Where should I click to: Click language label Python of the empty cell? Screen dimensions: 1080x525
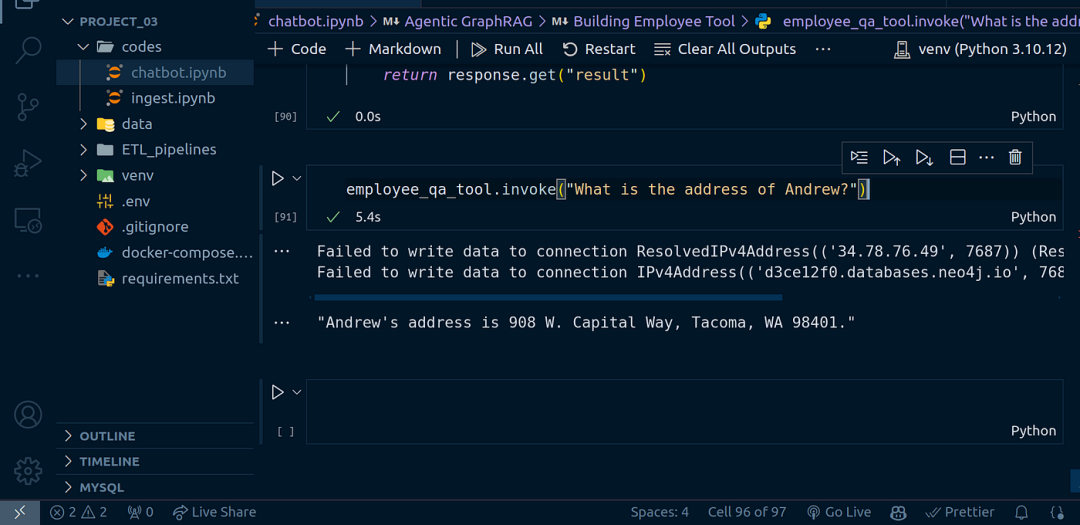[1033, 431]
